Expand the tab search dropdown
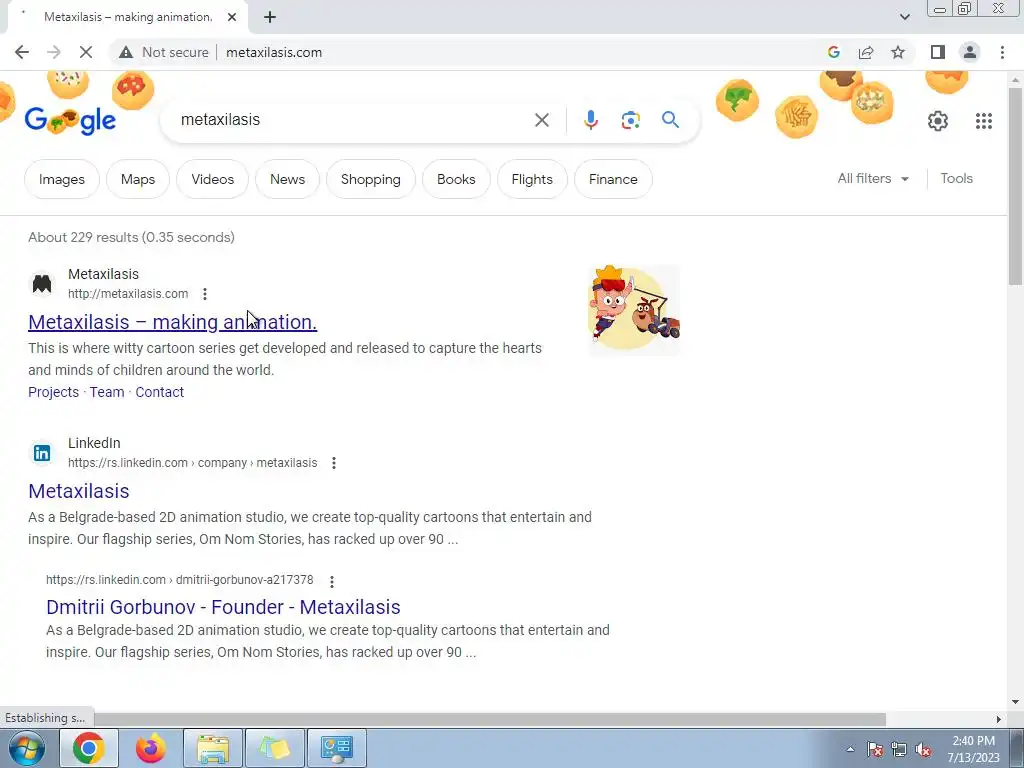 click(904, 17)
